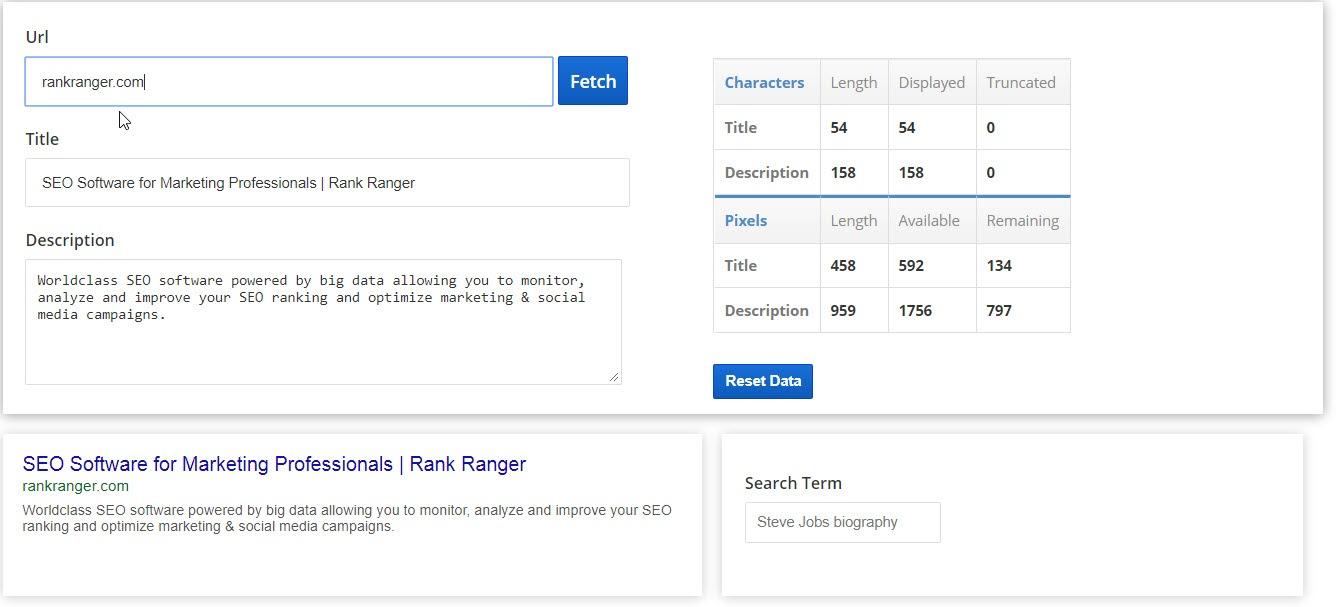
Task: Click the Truncated column header
Action: [x=1021, y=83]
